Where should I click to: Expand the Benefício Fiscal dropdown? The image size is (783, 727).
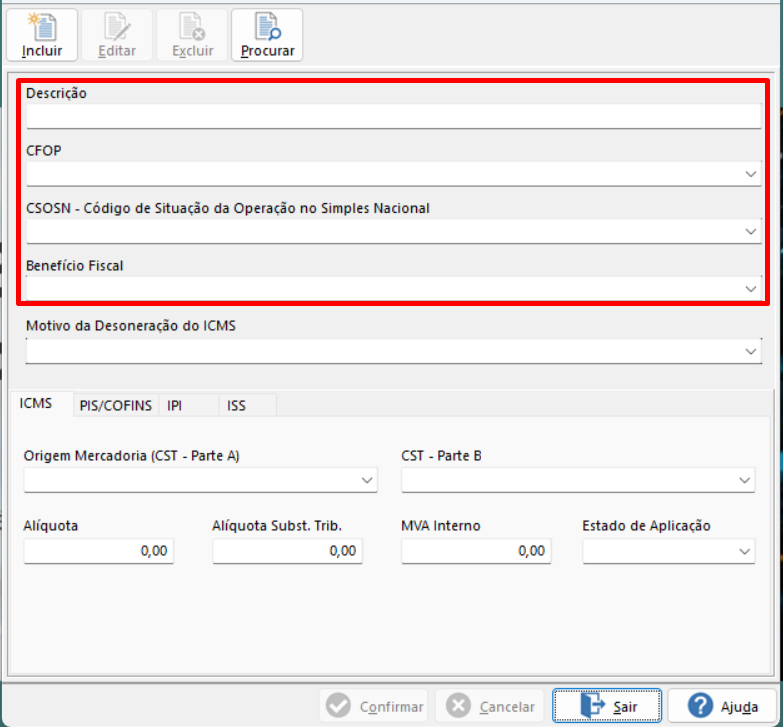(x=393, y=289)
